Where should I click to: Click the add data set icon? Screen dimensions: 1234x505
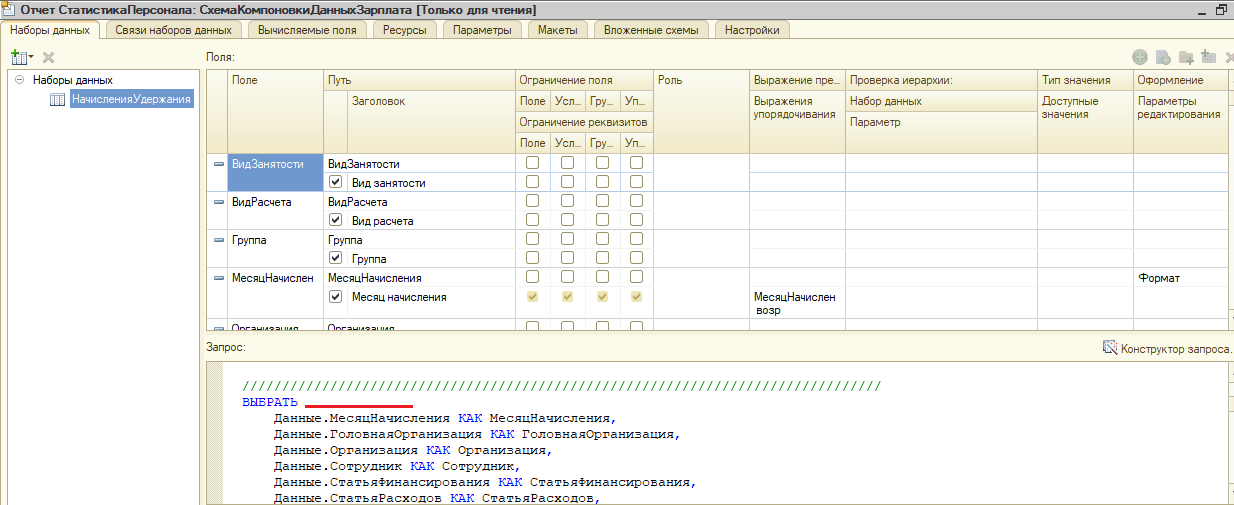point(20,58)
